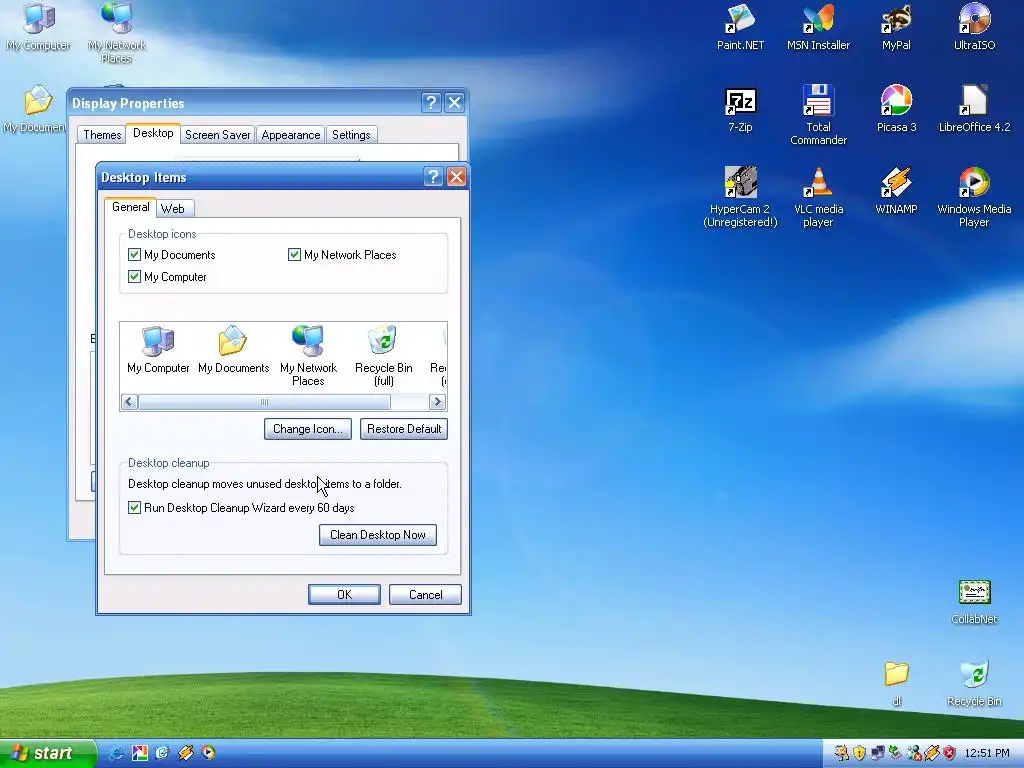
Task: Launch Windows Media Player from Quick Launch
Action: coord(208,753)
